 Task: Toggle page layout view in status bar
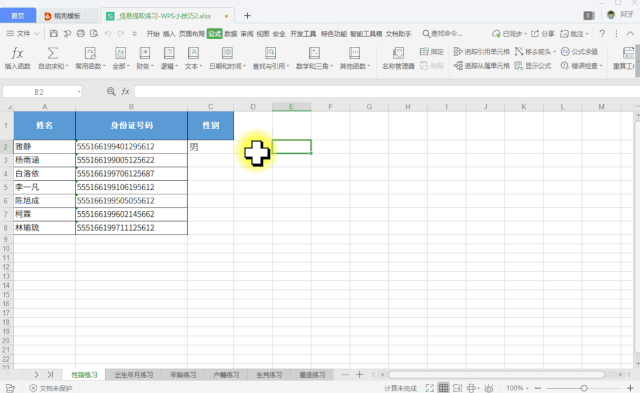pyautogui.click(x=458, y=388)
